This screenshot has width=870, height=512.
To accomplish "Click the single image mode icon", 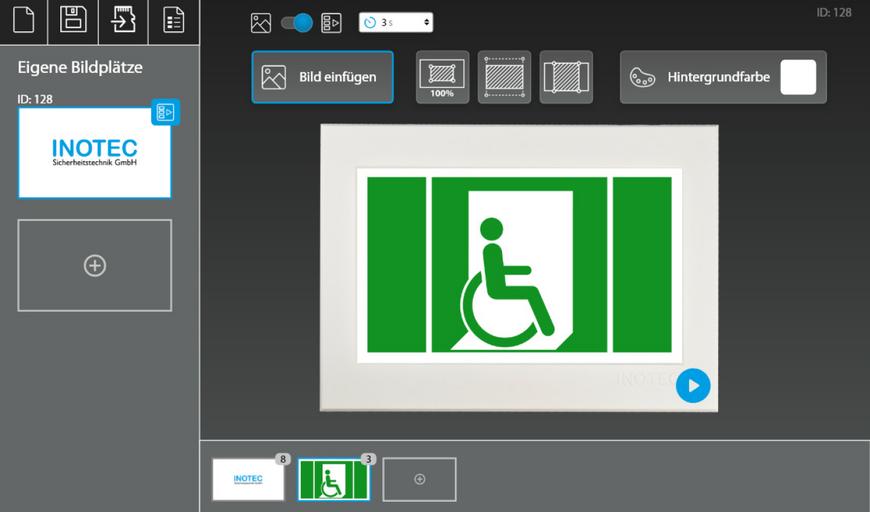I will [x=261, y=23].
